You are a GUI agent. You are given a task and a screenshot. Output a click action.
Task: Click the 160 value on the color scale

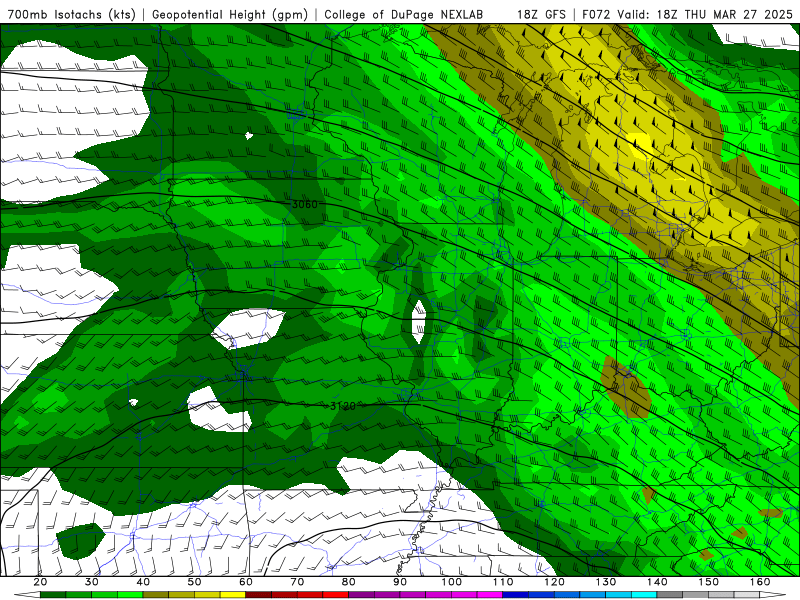coord(760,582)
